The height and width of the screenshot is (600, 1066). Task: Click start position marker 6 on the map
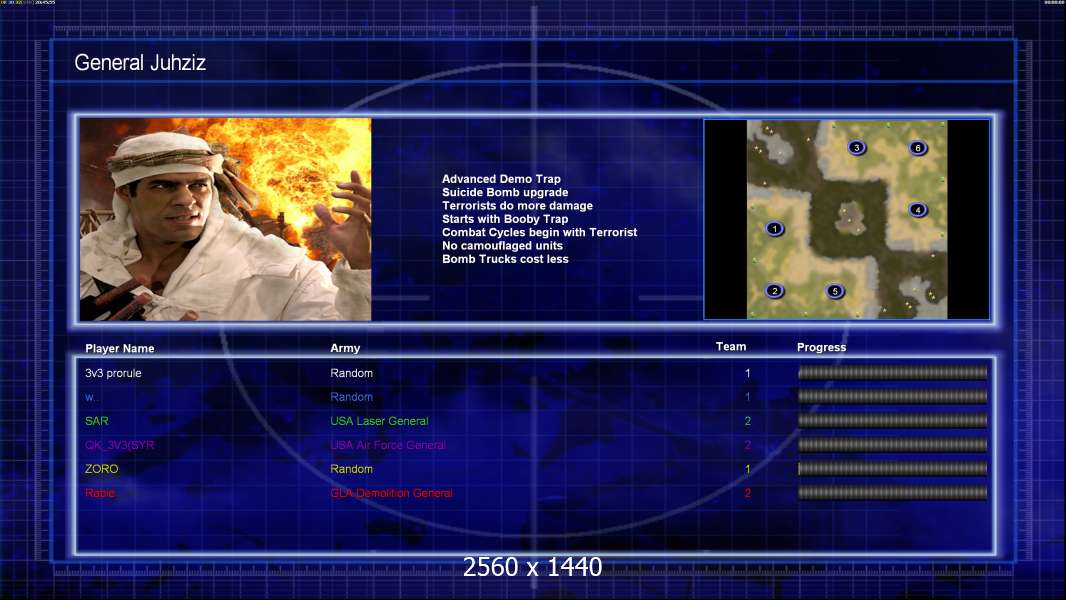click(x=918, y=147)
